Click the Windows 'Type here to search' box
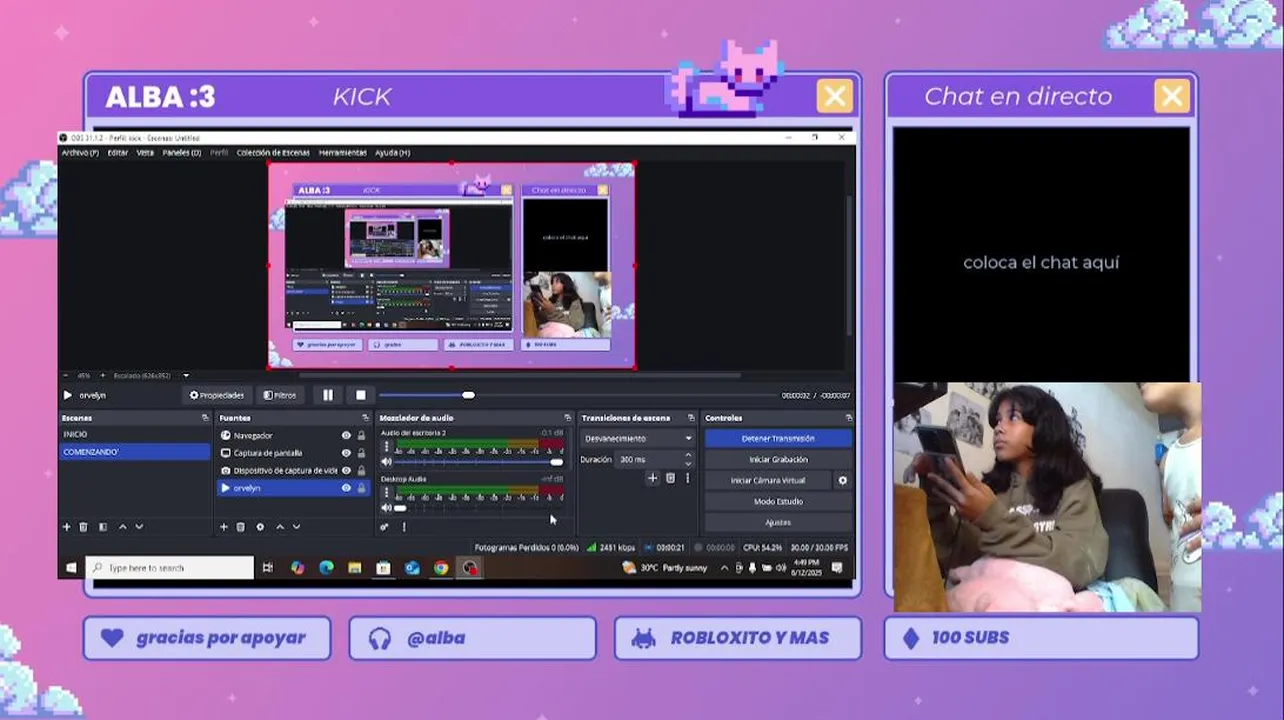The height and width of the screenshot is (720, 1284). [170, 568]
